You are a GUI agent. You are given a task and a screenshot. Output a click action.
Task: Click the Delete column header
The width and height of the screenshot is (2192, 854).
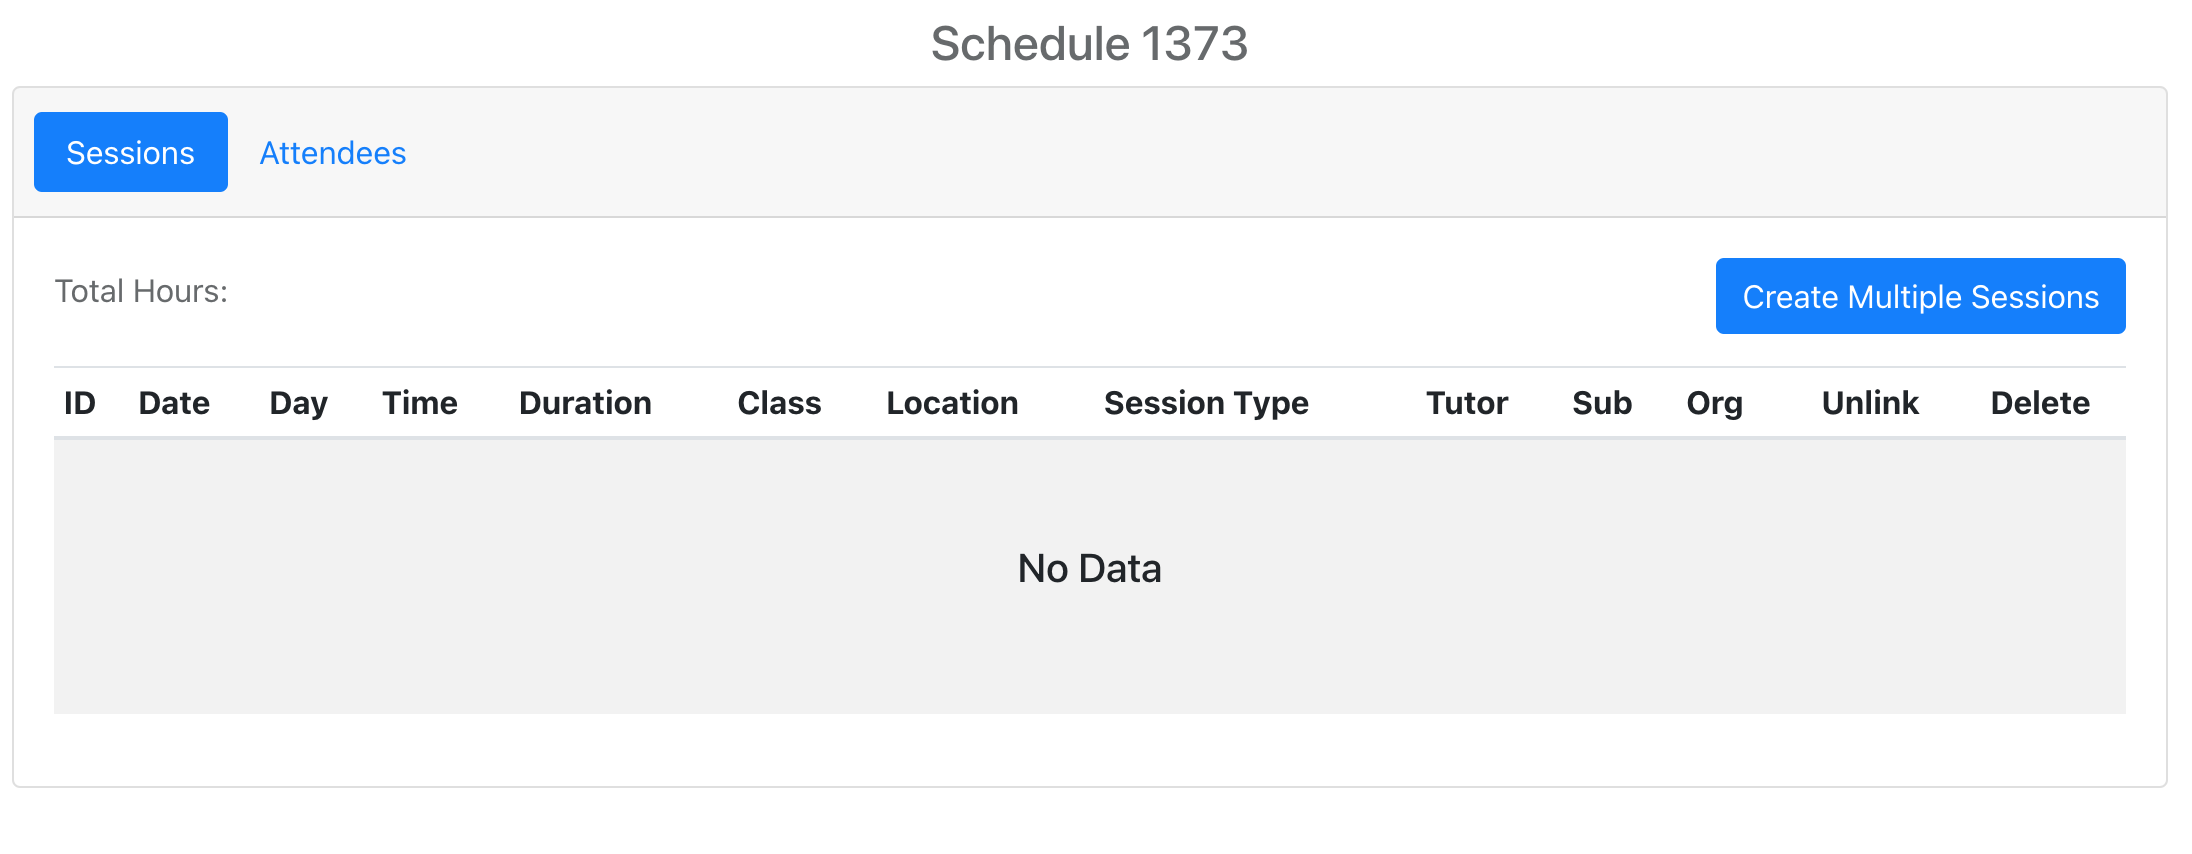tap(2039, 403)
